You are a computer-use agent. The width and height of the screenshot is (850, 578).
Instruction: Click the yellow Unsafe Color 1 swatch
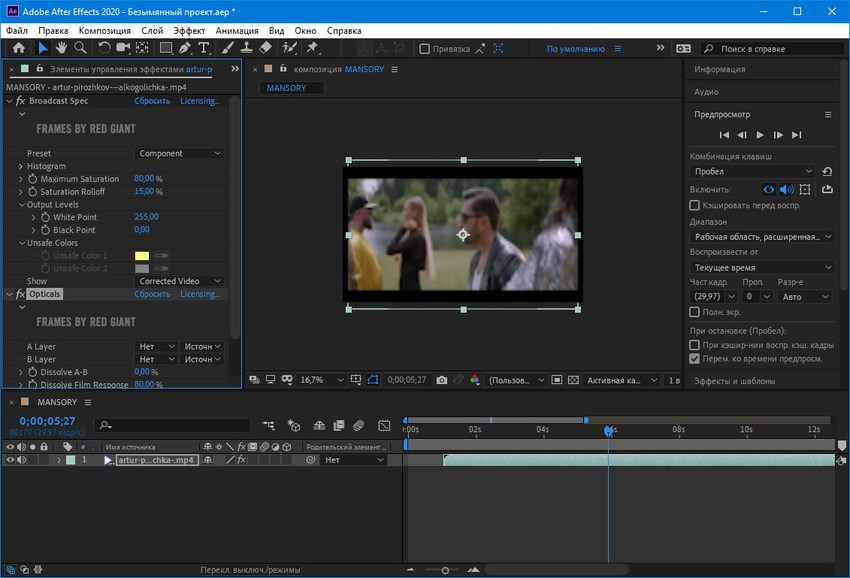(142, 256)
